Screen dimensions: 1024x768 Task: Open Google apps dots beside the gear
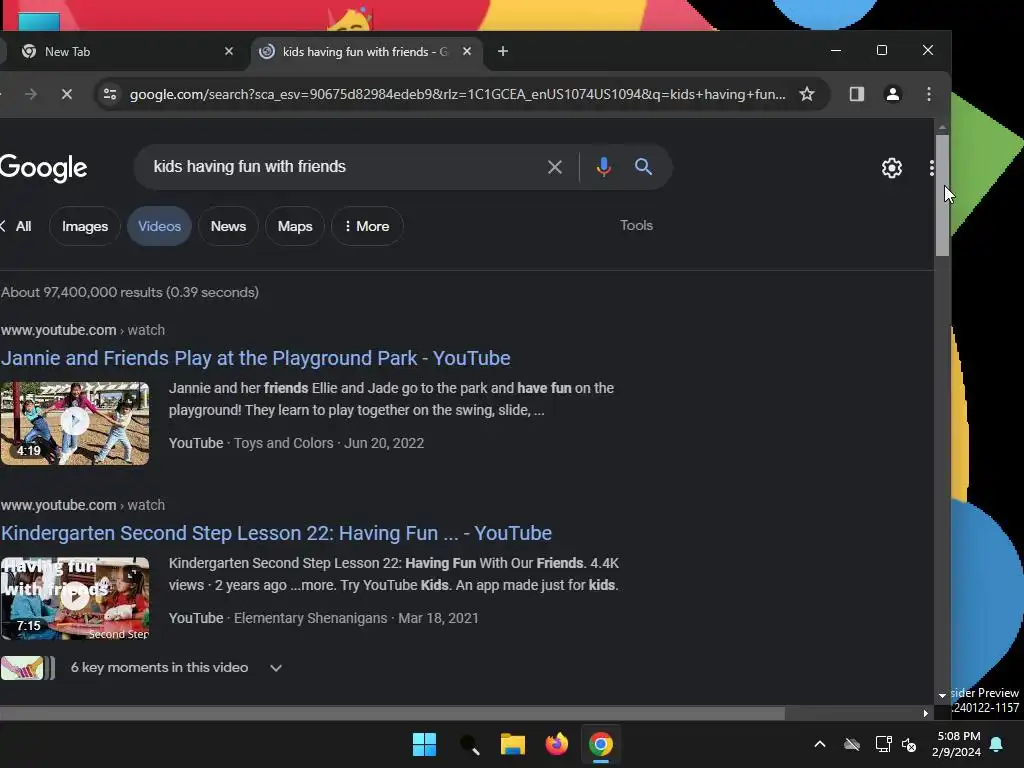[x=931, y=168]
